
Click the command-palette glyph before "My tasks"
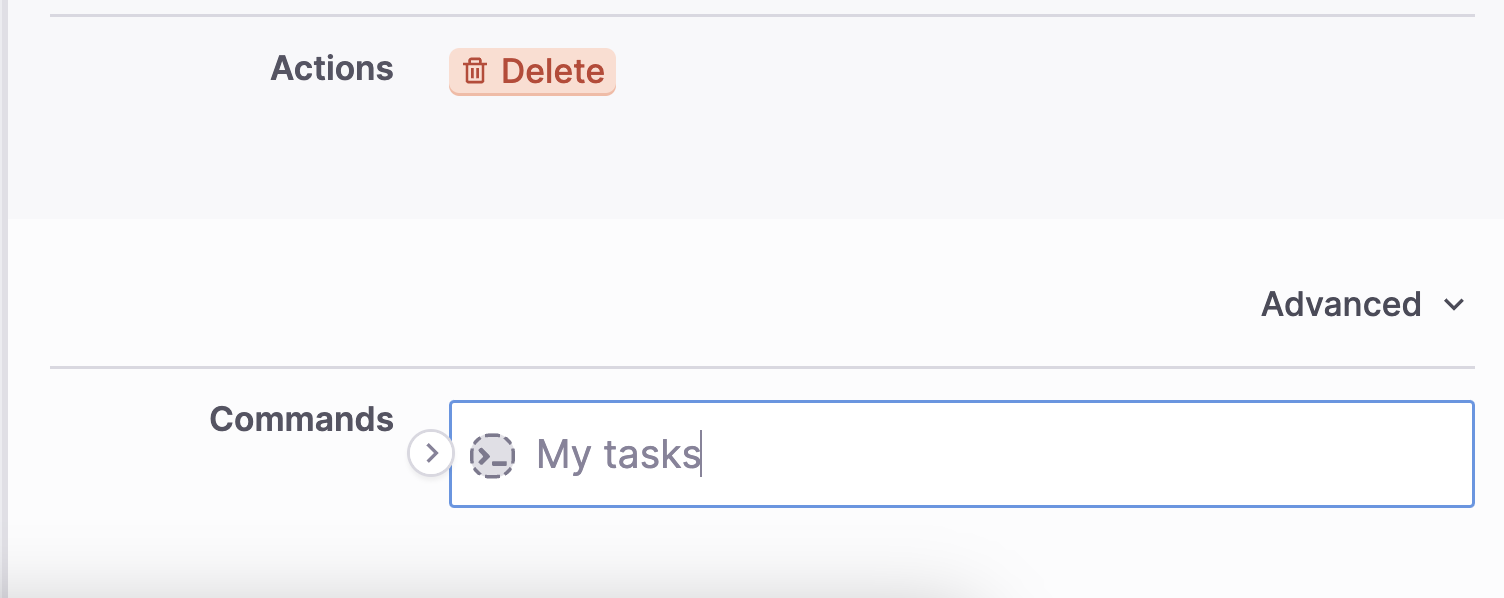[493, 455]
